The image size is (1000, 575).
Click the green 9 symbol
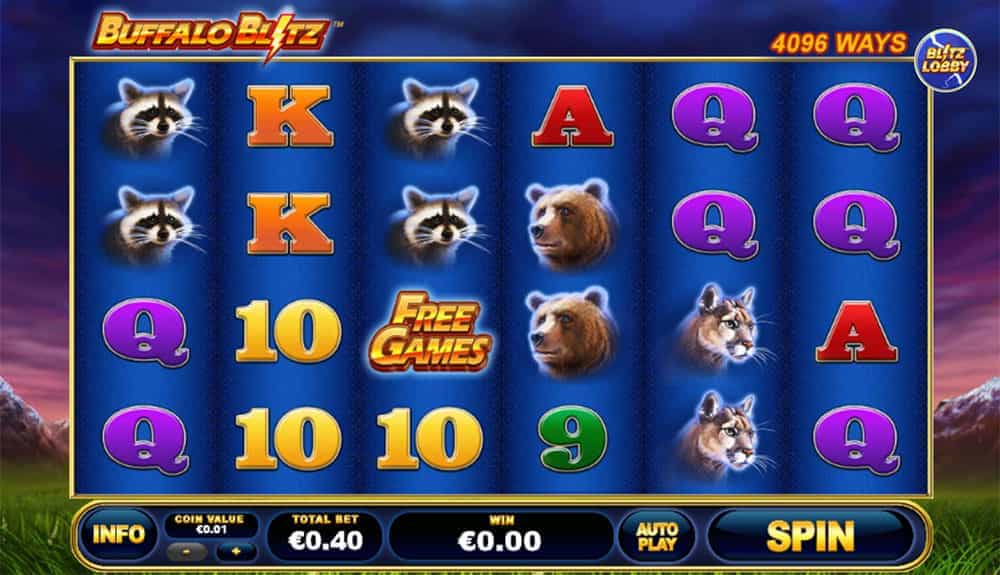coord(572,439)
